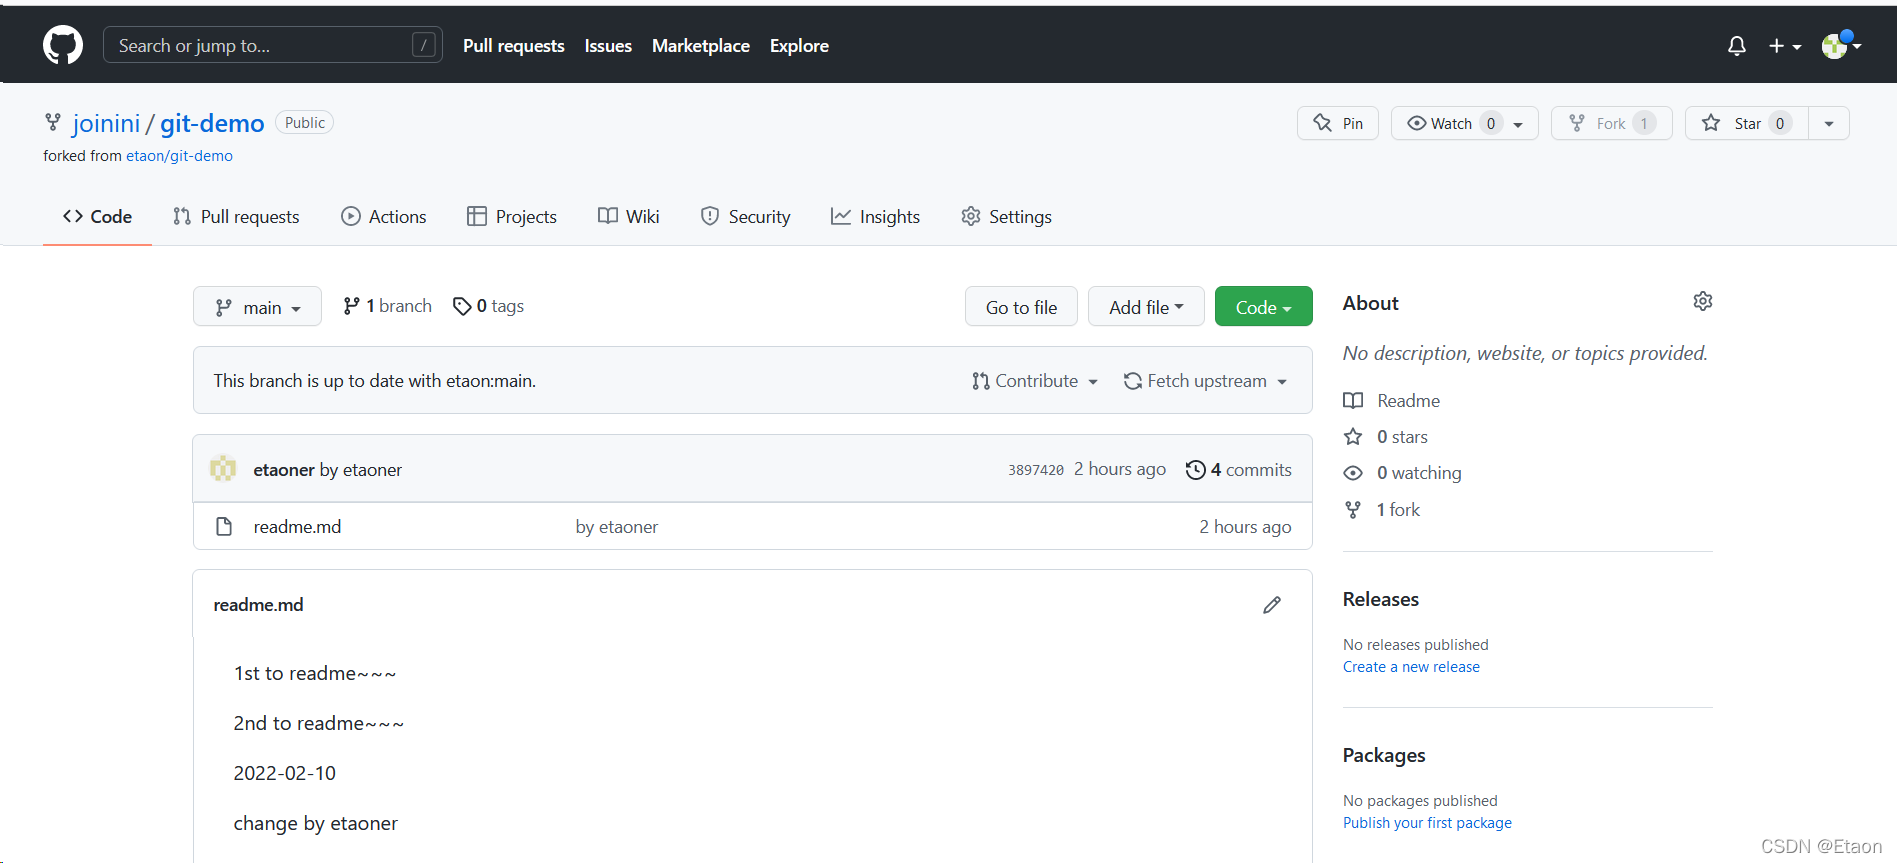Open the readme.md file in list
This screenshot has height=863, width=1897.
297,527
